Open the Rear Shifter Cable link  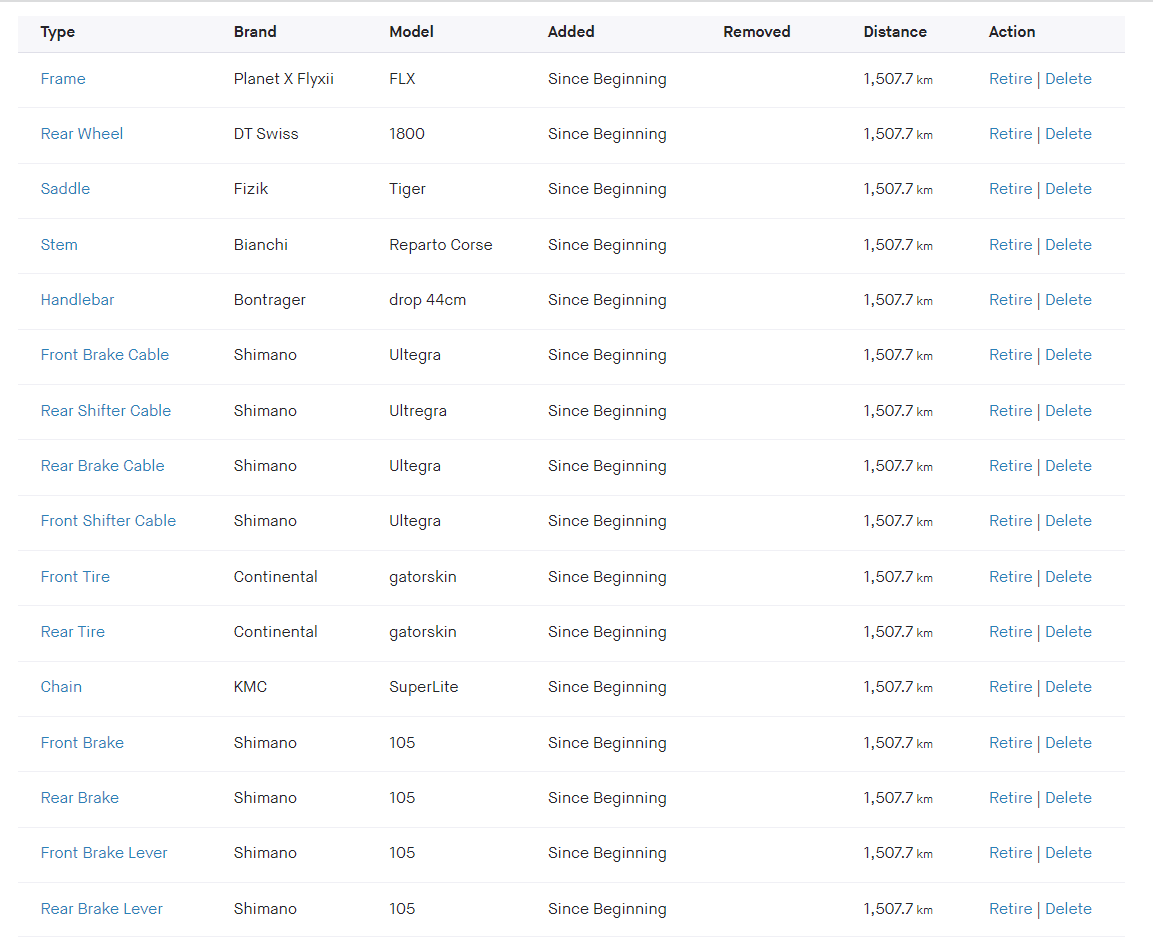pyautogui.click(x=105, y=411)
